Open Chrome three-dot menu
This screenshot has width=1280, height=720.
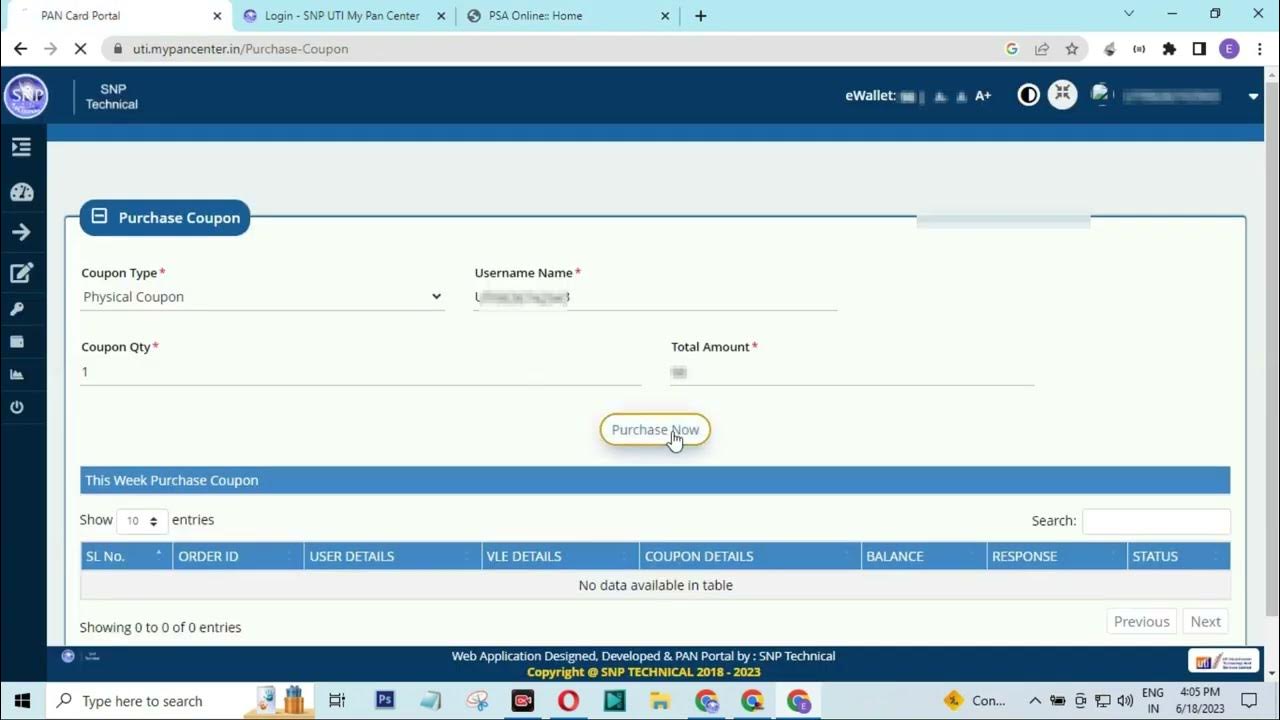pos(1258,49)
